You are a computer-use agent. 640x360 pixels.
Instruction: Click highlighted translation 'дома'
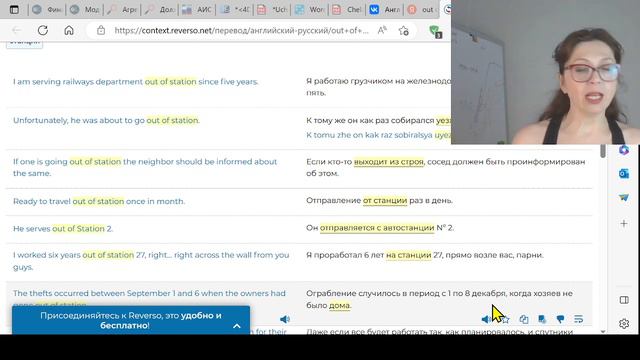pos(340,305)
